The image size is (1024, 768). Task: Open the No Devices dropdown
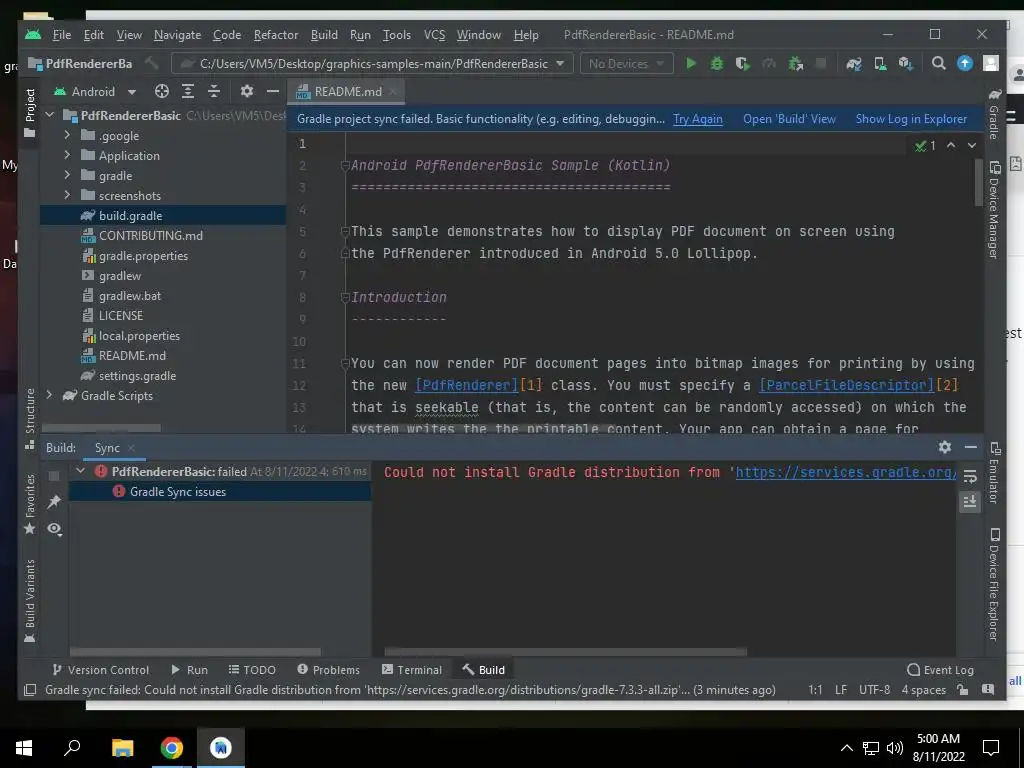pyautogui.click(x=626, y=63)
